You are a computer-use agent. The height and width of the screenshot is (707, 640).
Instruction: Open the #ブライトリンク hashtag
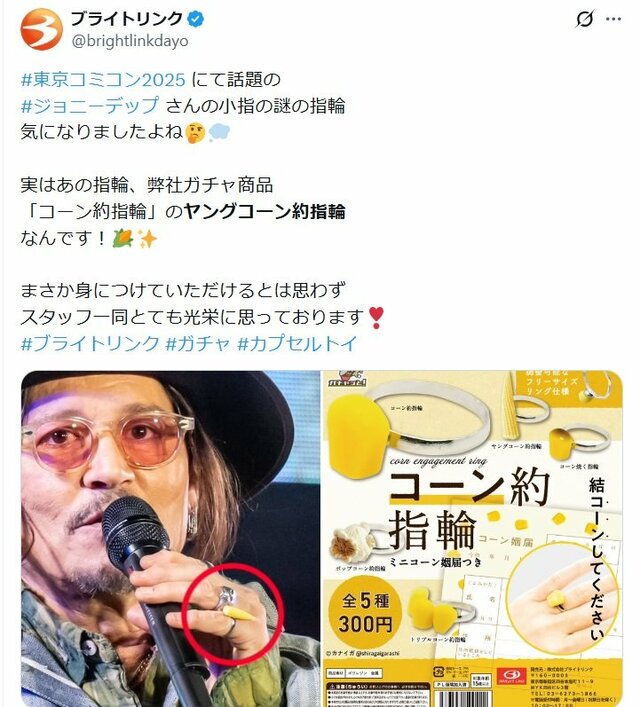pyautogui.click(x=90, y=344)
